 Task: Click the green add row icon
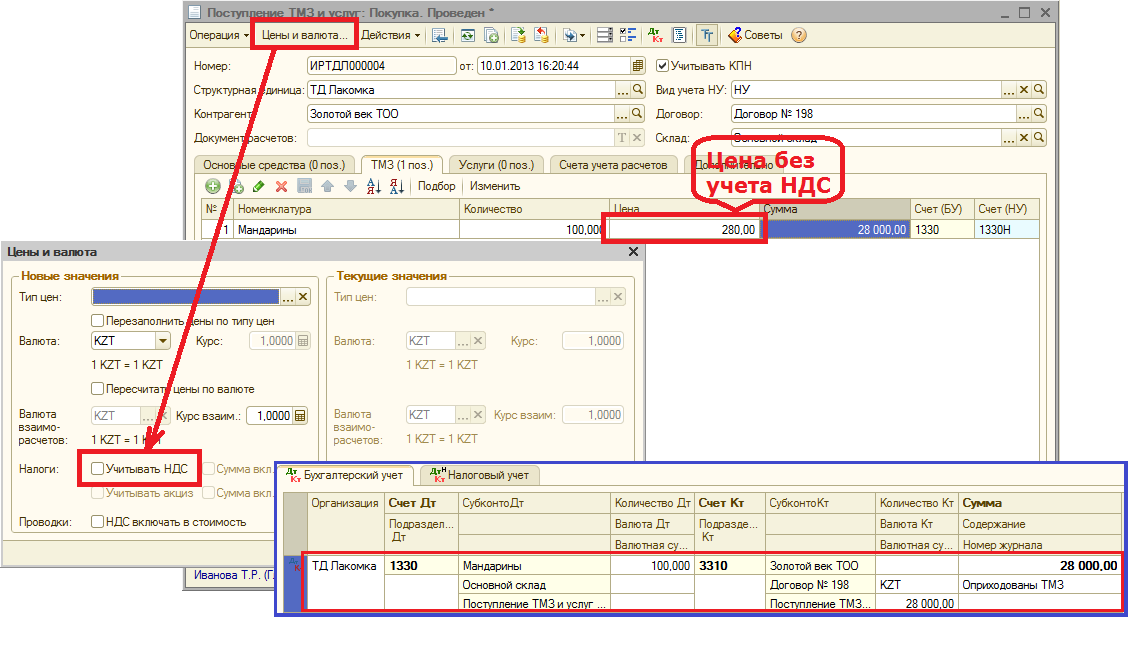tap(213, 186)
